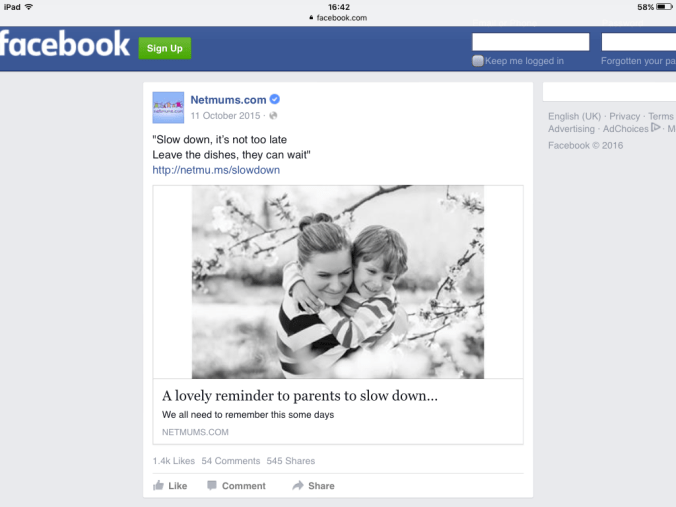
Task: Open the netmu.ms/slowdown link
Action: 216,170
